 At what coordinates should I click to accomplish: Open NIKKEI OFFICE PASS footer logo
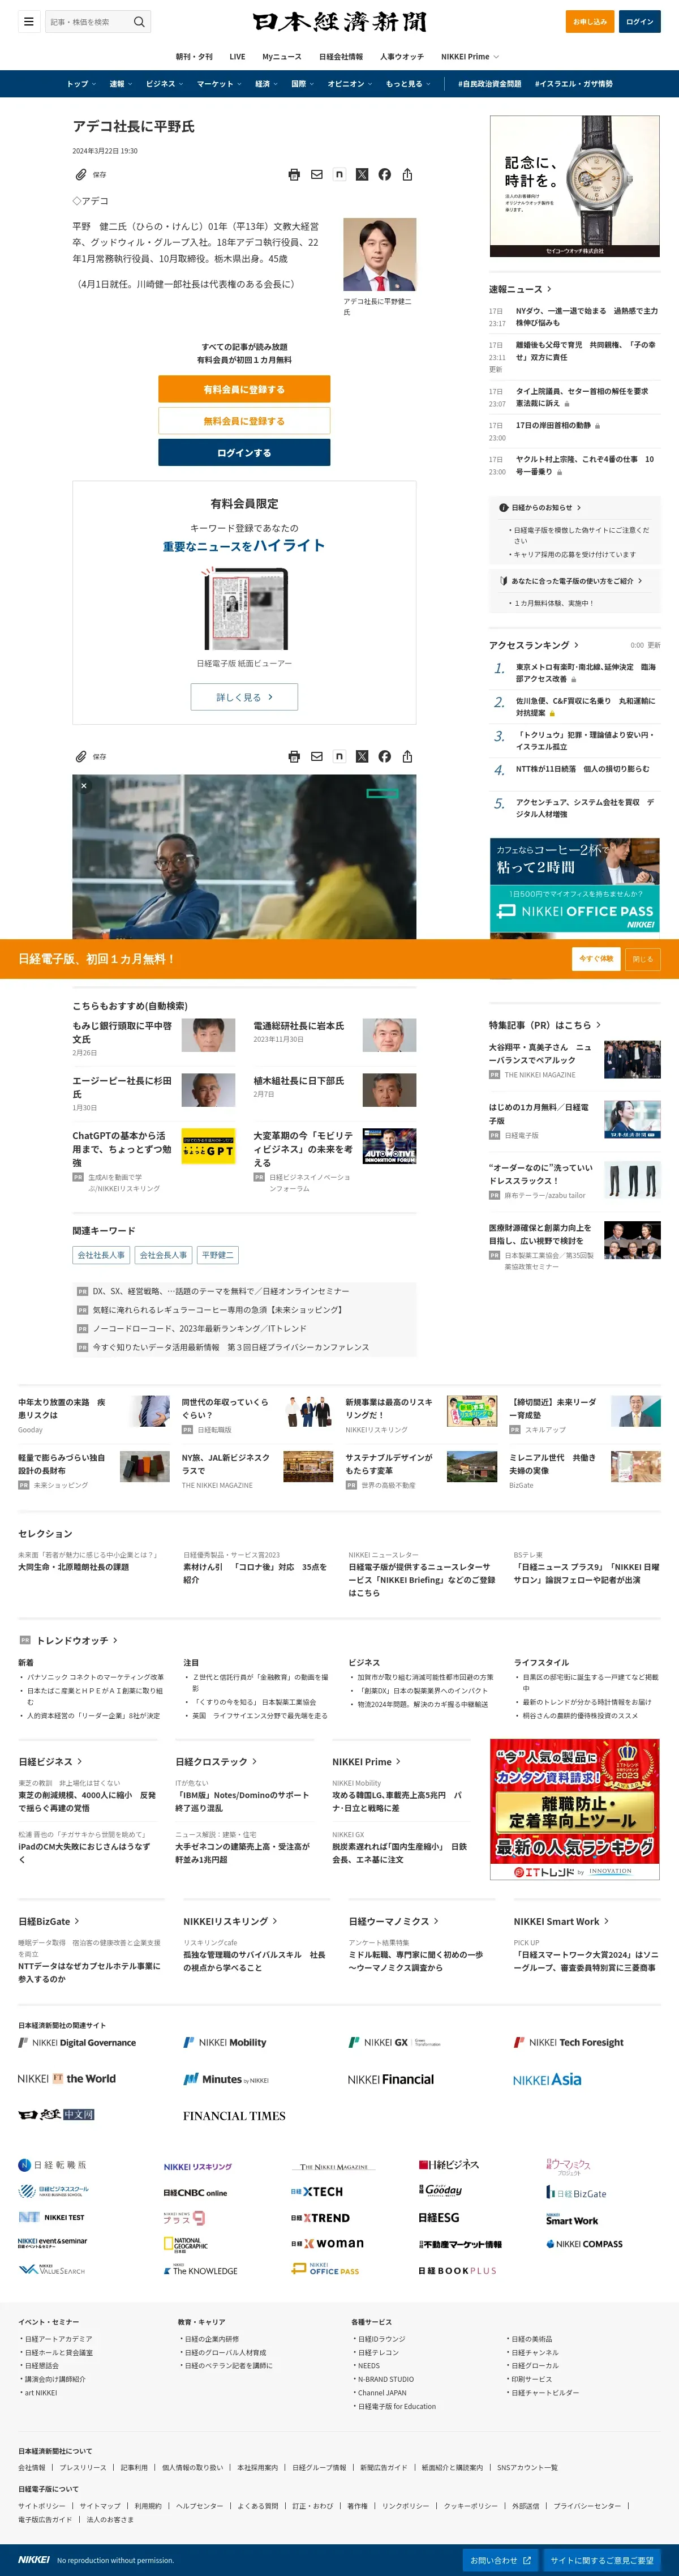(x=325, y=2269)
